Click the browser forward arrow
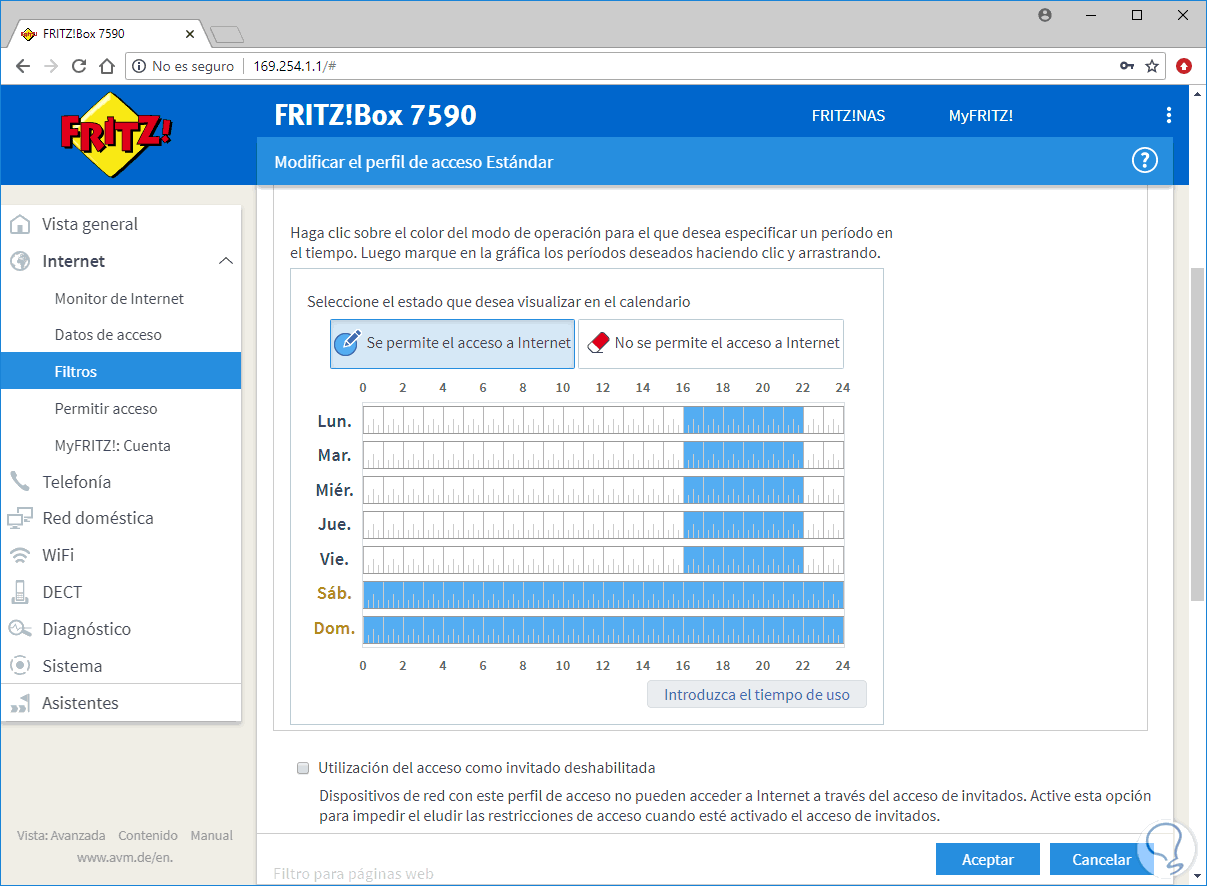The height and width of the screenshot is (886, 1207). pyautogui.click(x=51, y=66)
